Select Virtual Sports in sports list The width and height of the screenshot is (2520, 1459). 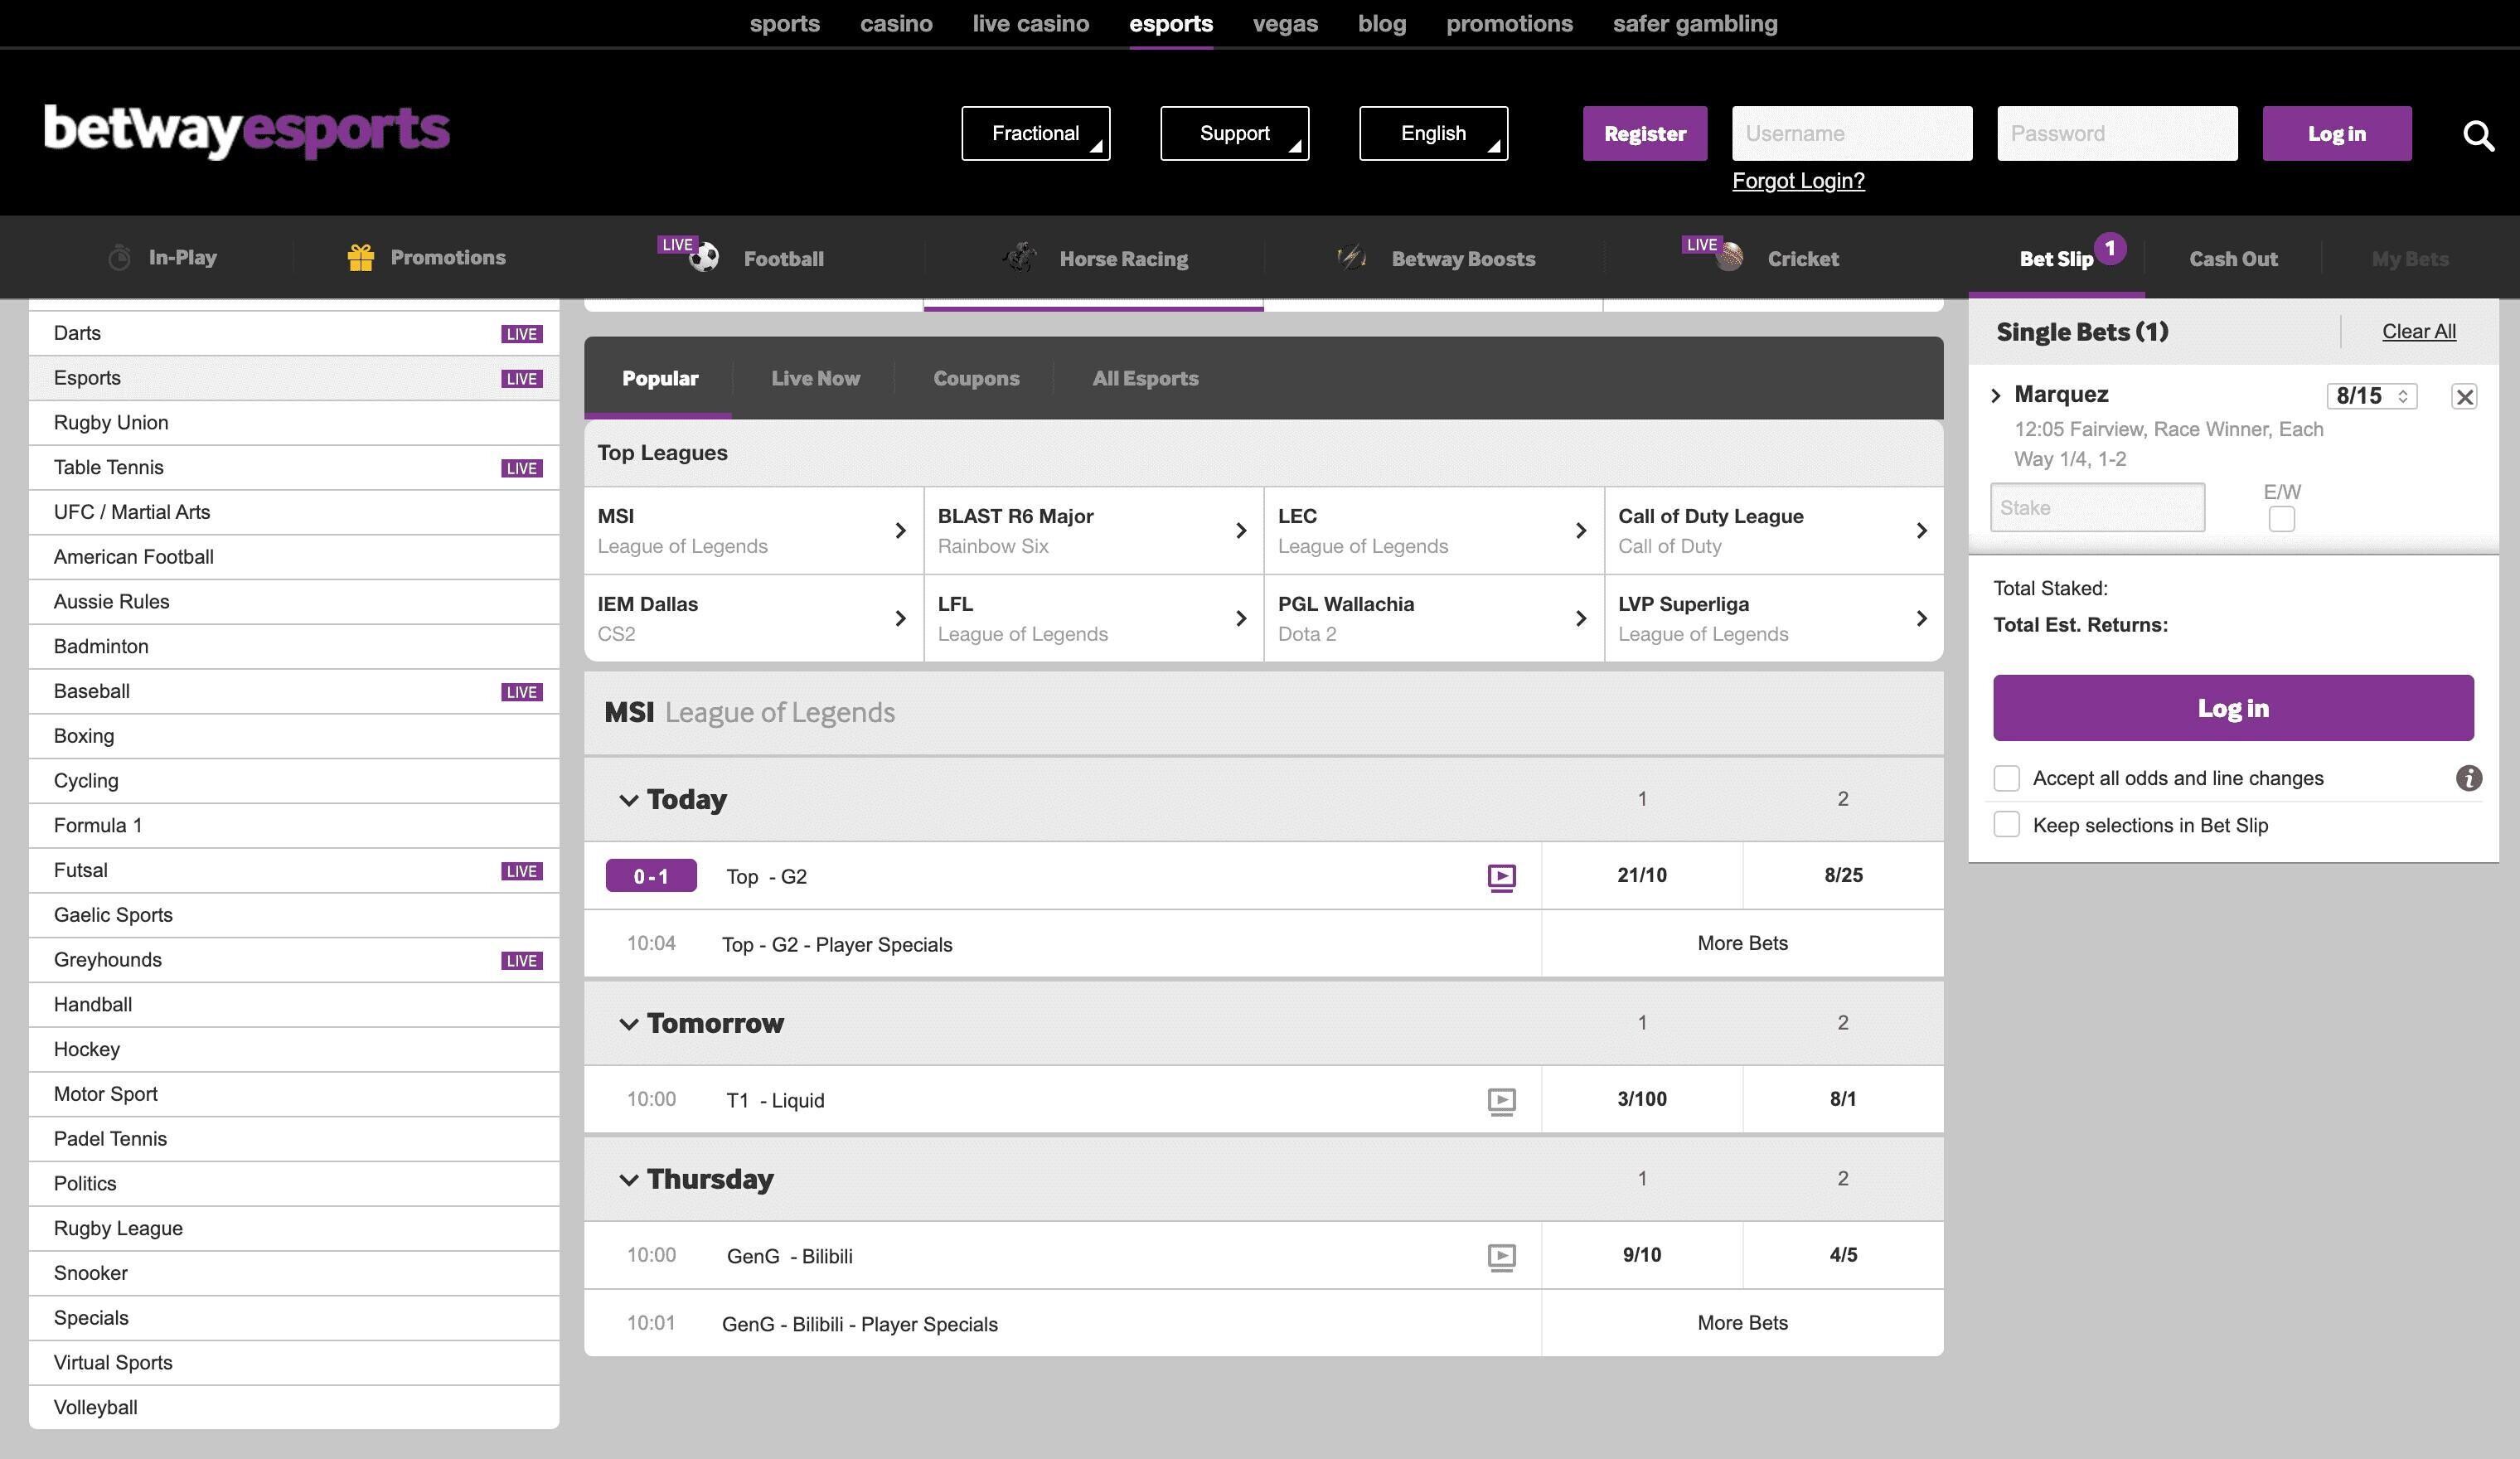tap(294, 1363)
